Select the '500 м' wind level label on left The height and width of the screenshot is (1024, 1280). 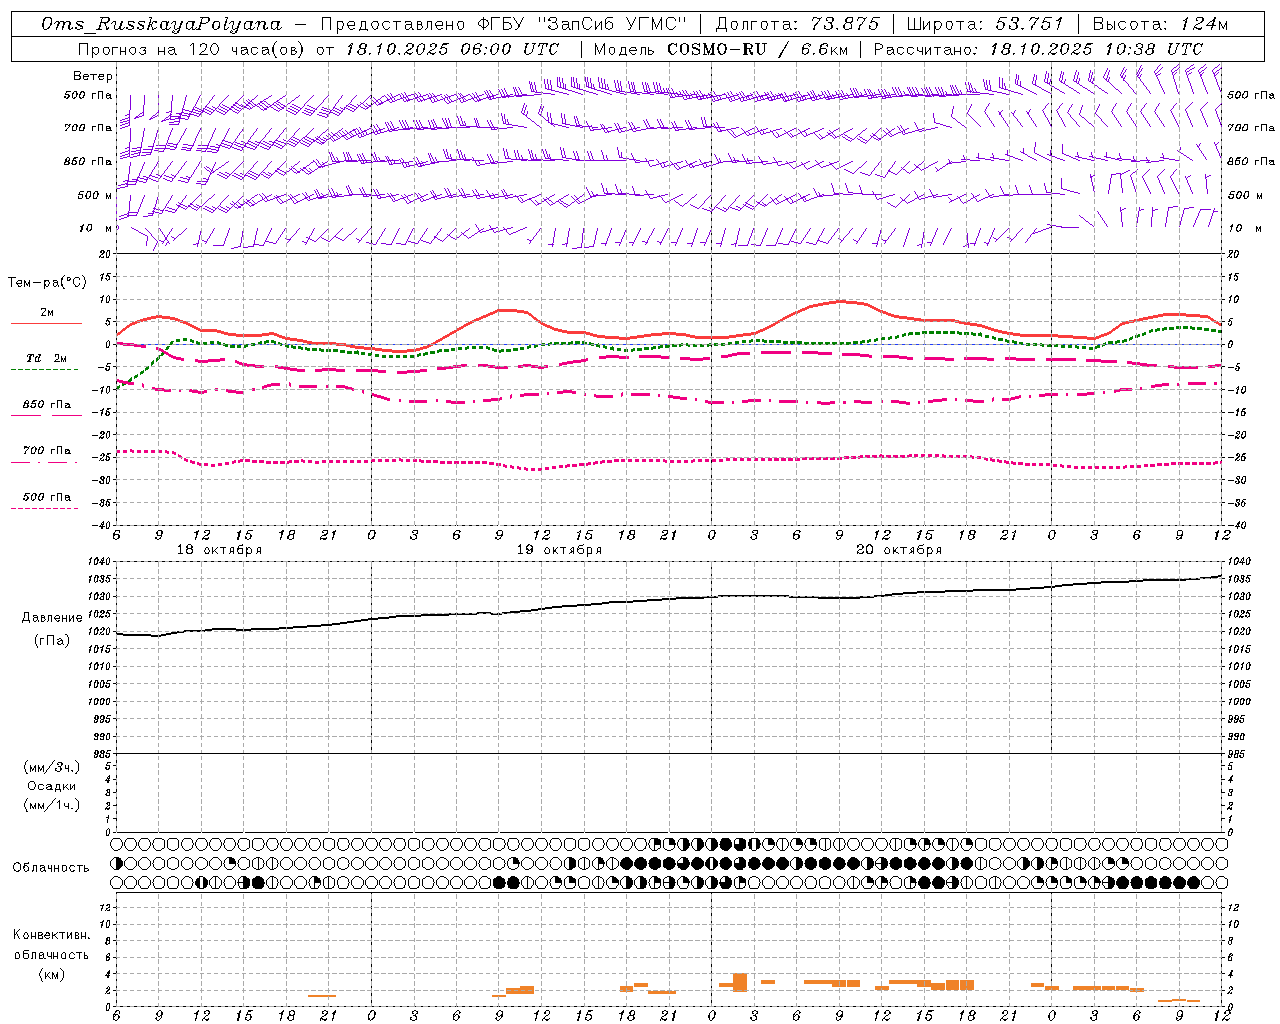[95, 195]
